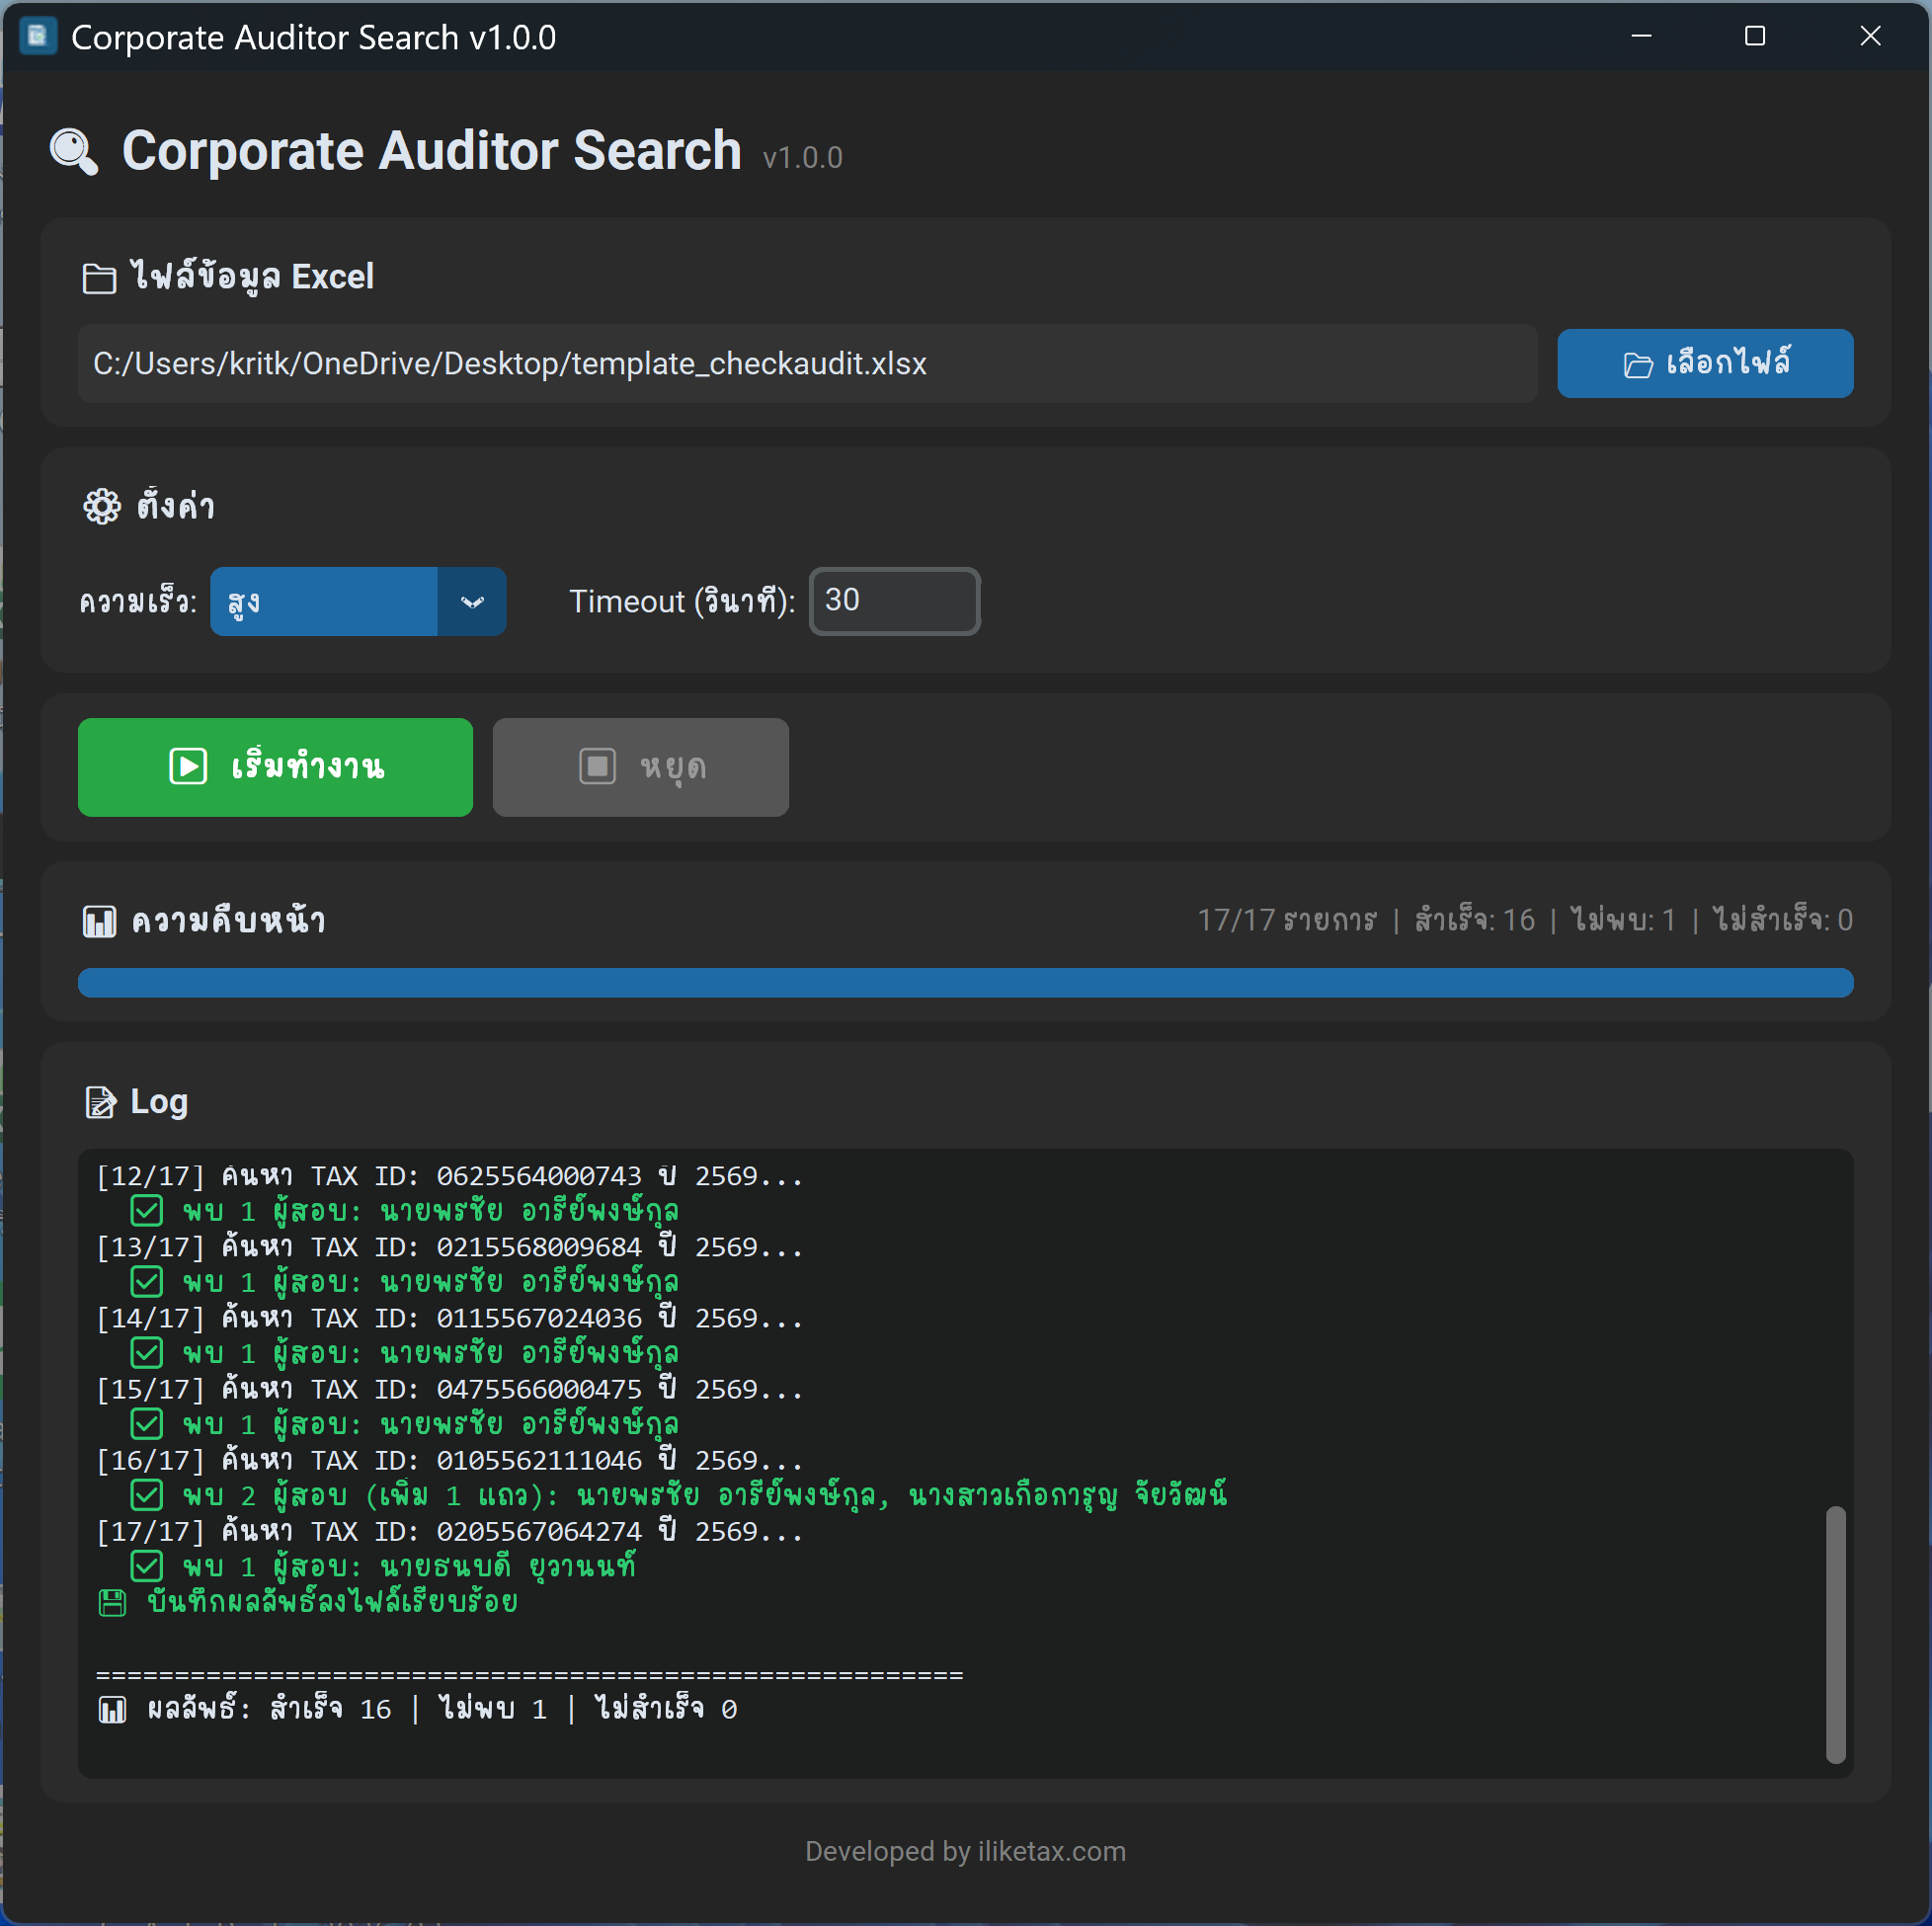This screenshot has height=1926, width=1932.
Task: Click the log vertical scrollbar thumb
Action: click(x=1835, y=1634)
